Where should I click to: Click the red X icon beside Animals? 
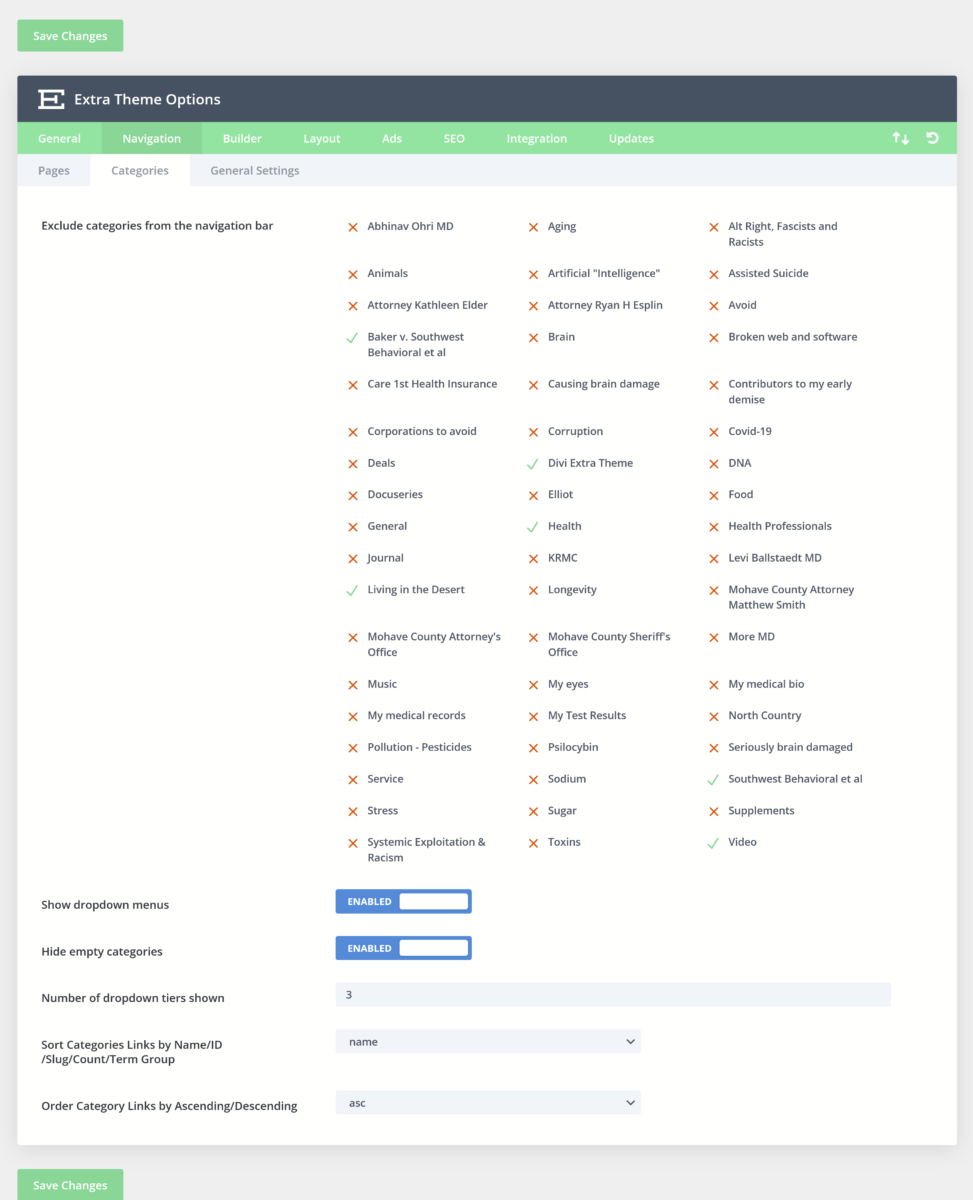(x=352, y=273)
